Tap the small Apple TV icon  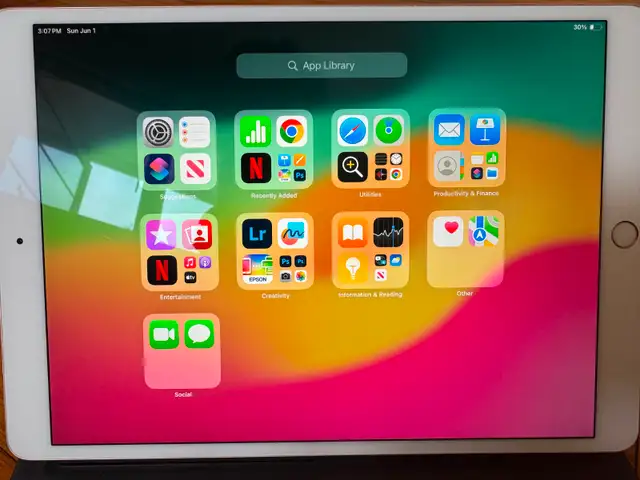(x=190, y=278)
